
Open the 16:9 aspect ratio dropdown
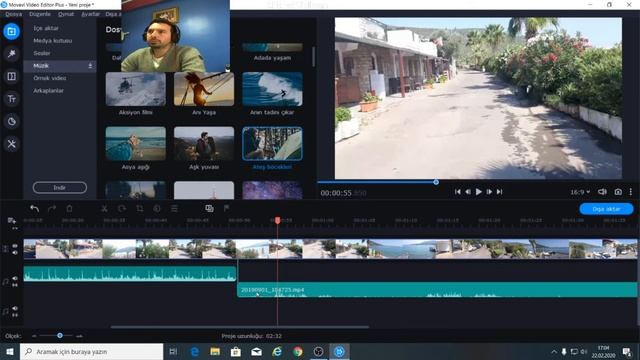coord(580,192)
